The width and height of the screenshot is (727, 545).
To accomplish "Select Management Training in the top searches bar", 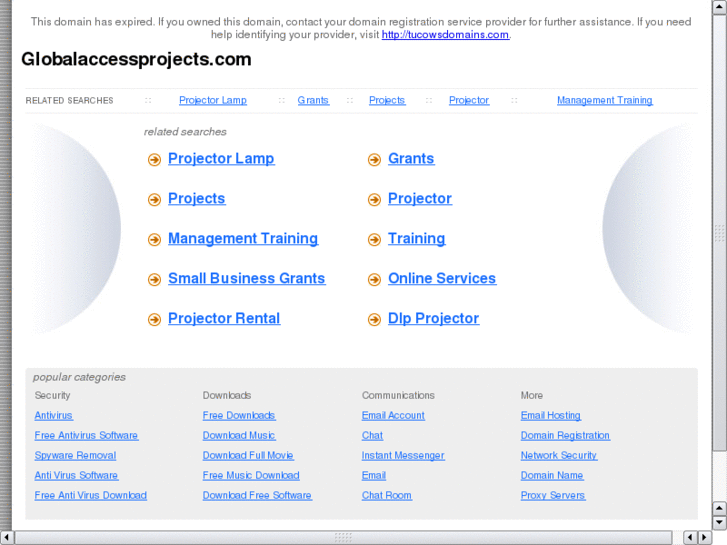I will coord(604,101).
